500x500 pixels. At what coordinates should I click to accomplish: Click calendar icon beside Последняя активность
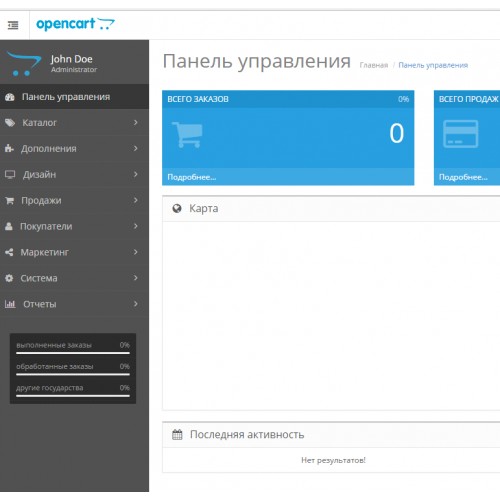click(x=177, y=434)
